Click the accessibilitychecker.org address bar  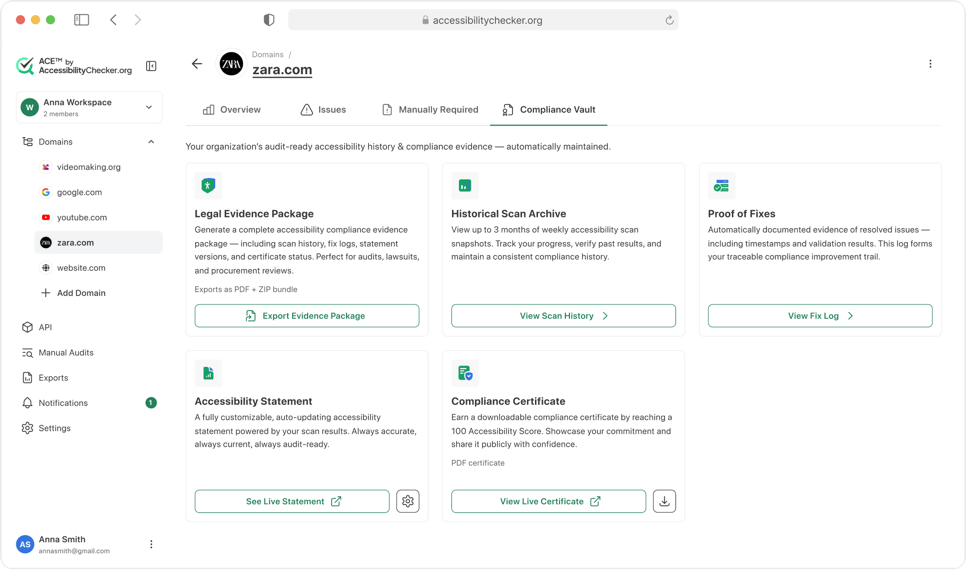(483, 20)
